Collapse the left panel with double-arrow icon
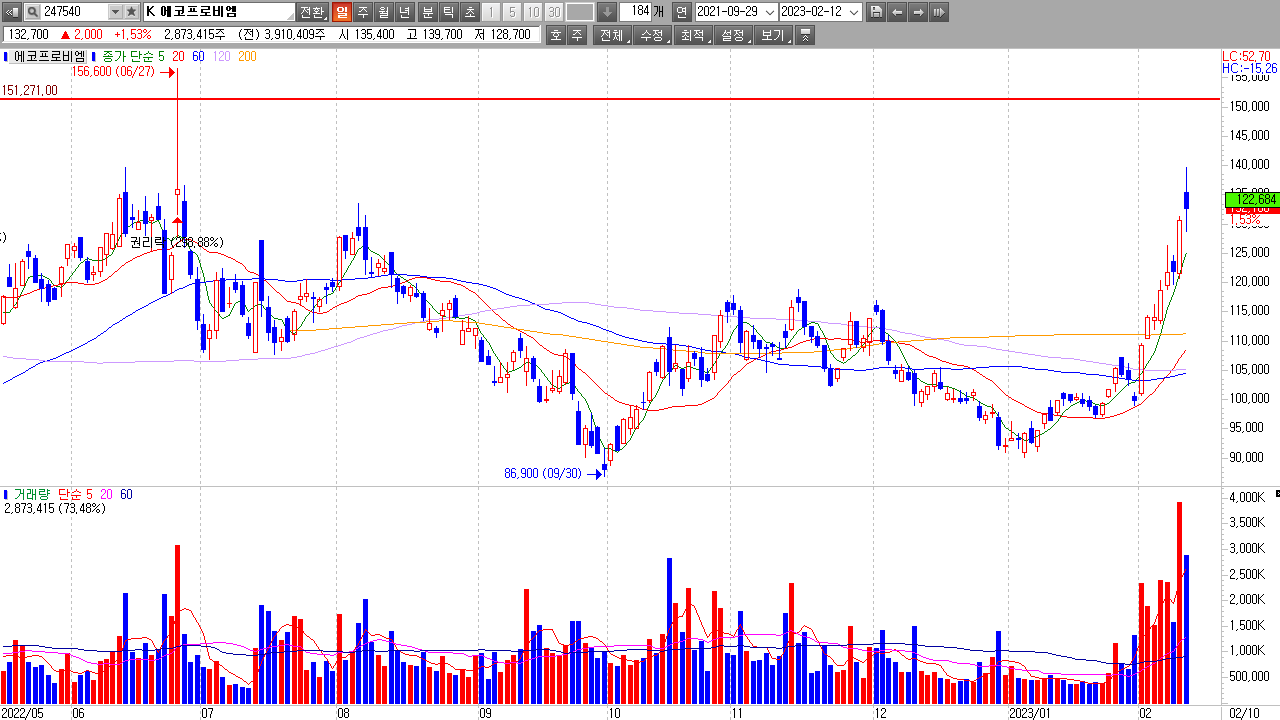Screen dimensions: 1280x720 (x=11, y=12)
